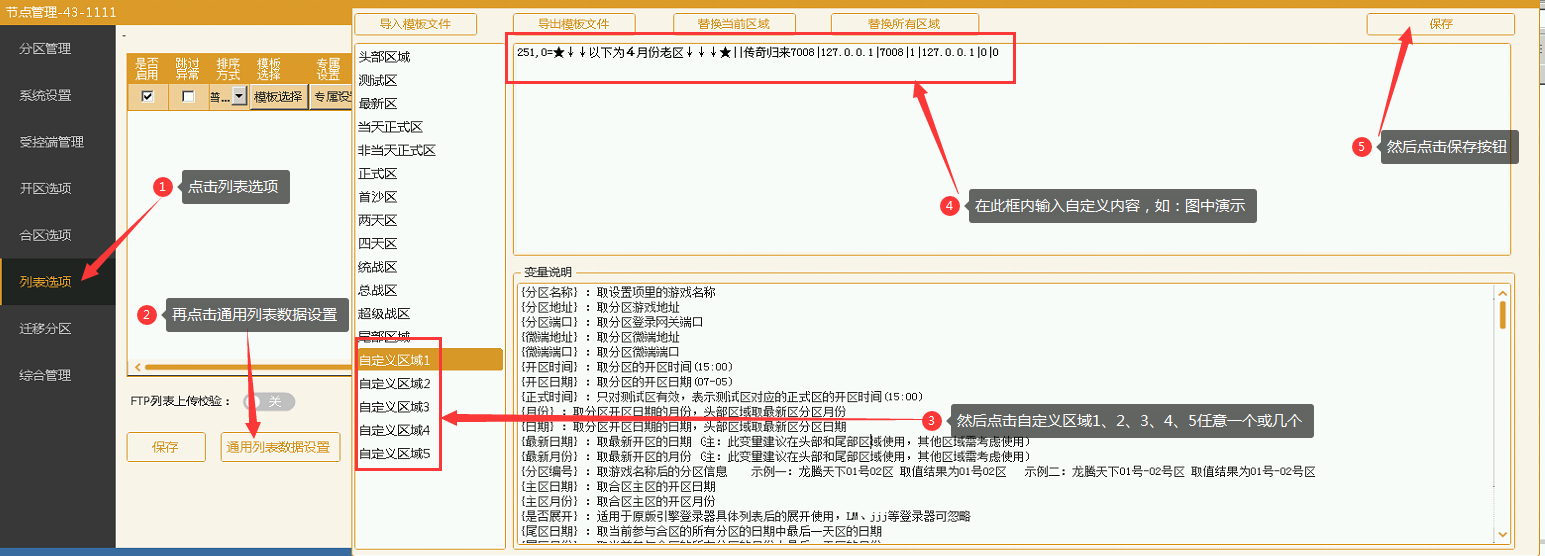The image size is (1545, 556).
Task: Click the 模板选择 button in the table row
Action: [x=278, y=97]
